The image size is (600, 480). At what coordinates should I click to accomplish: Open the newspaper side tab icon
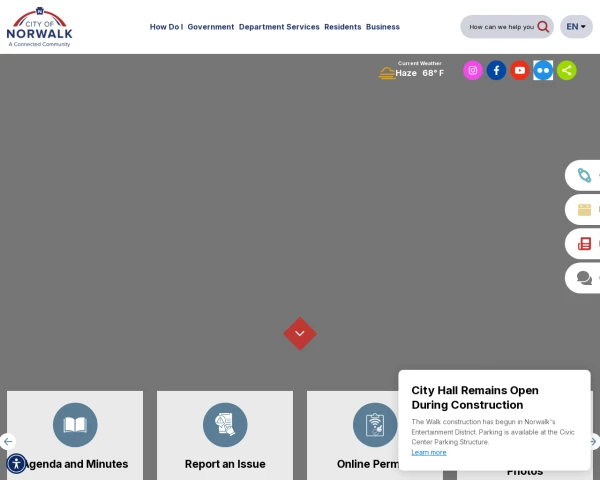(x=584, y=243)
